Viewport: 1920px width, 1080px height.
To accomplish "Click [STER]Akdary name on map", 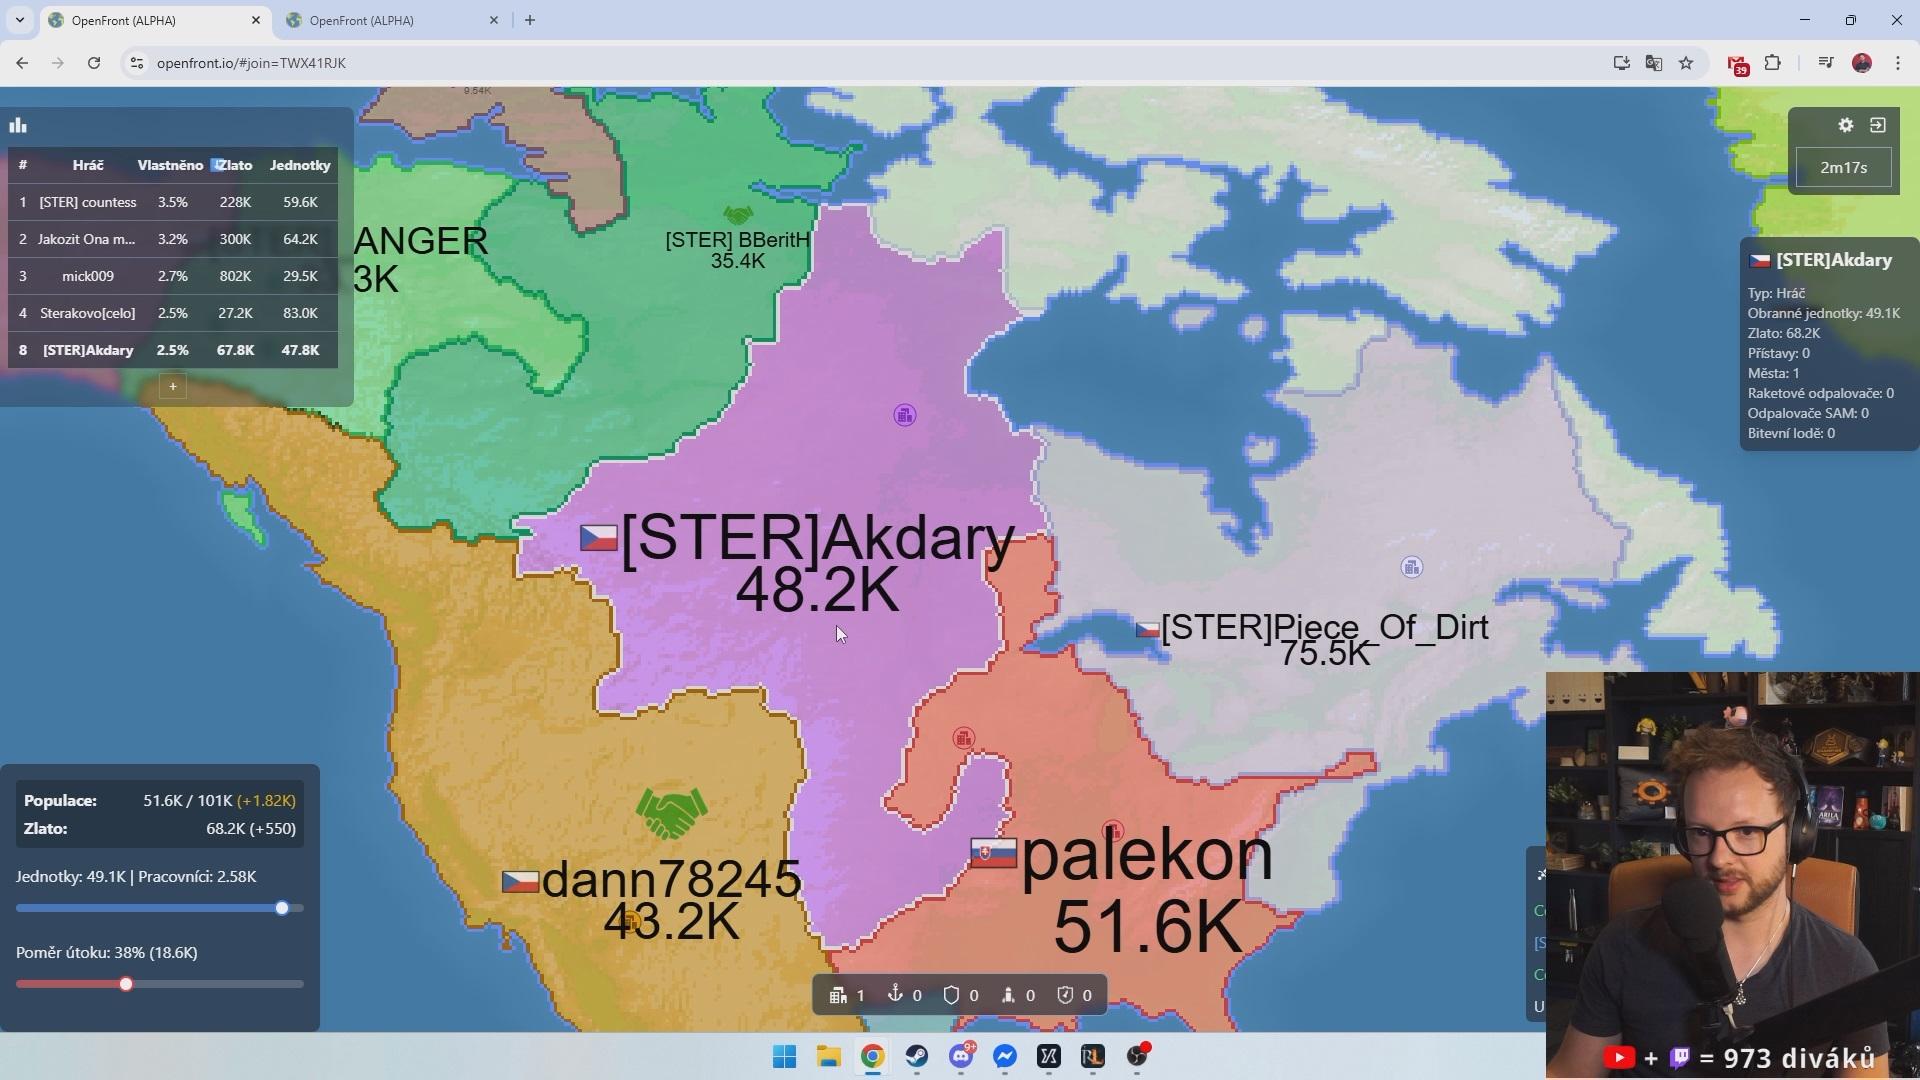I will point(818,538).
